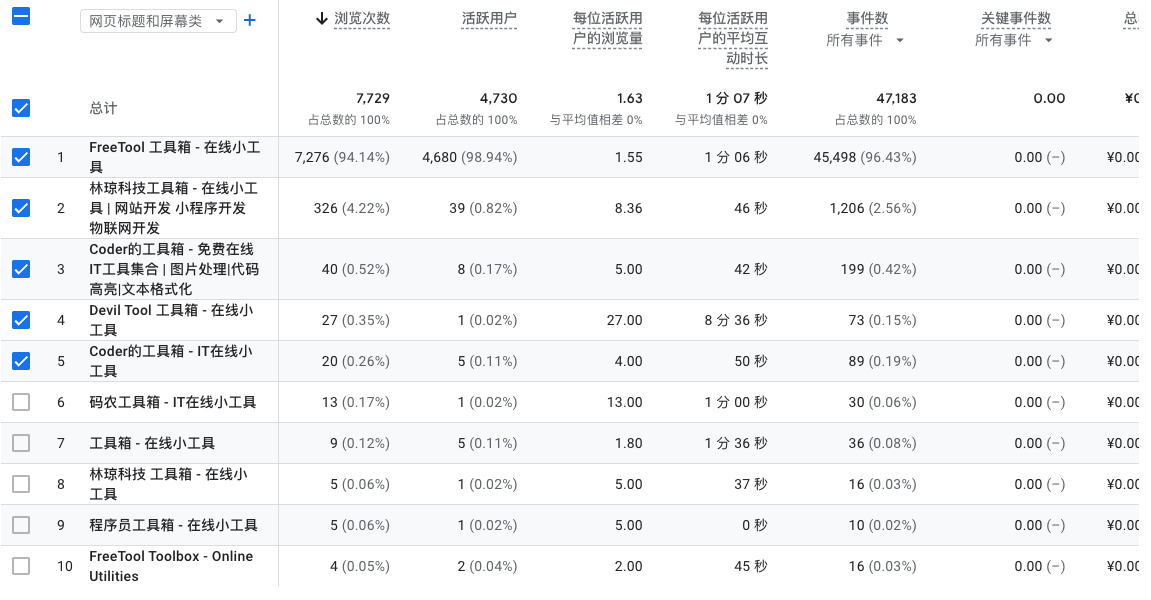
Task: Click the total average engagement 1 分 07 秒
Action: pos(736,98)
